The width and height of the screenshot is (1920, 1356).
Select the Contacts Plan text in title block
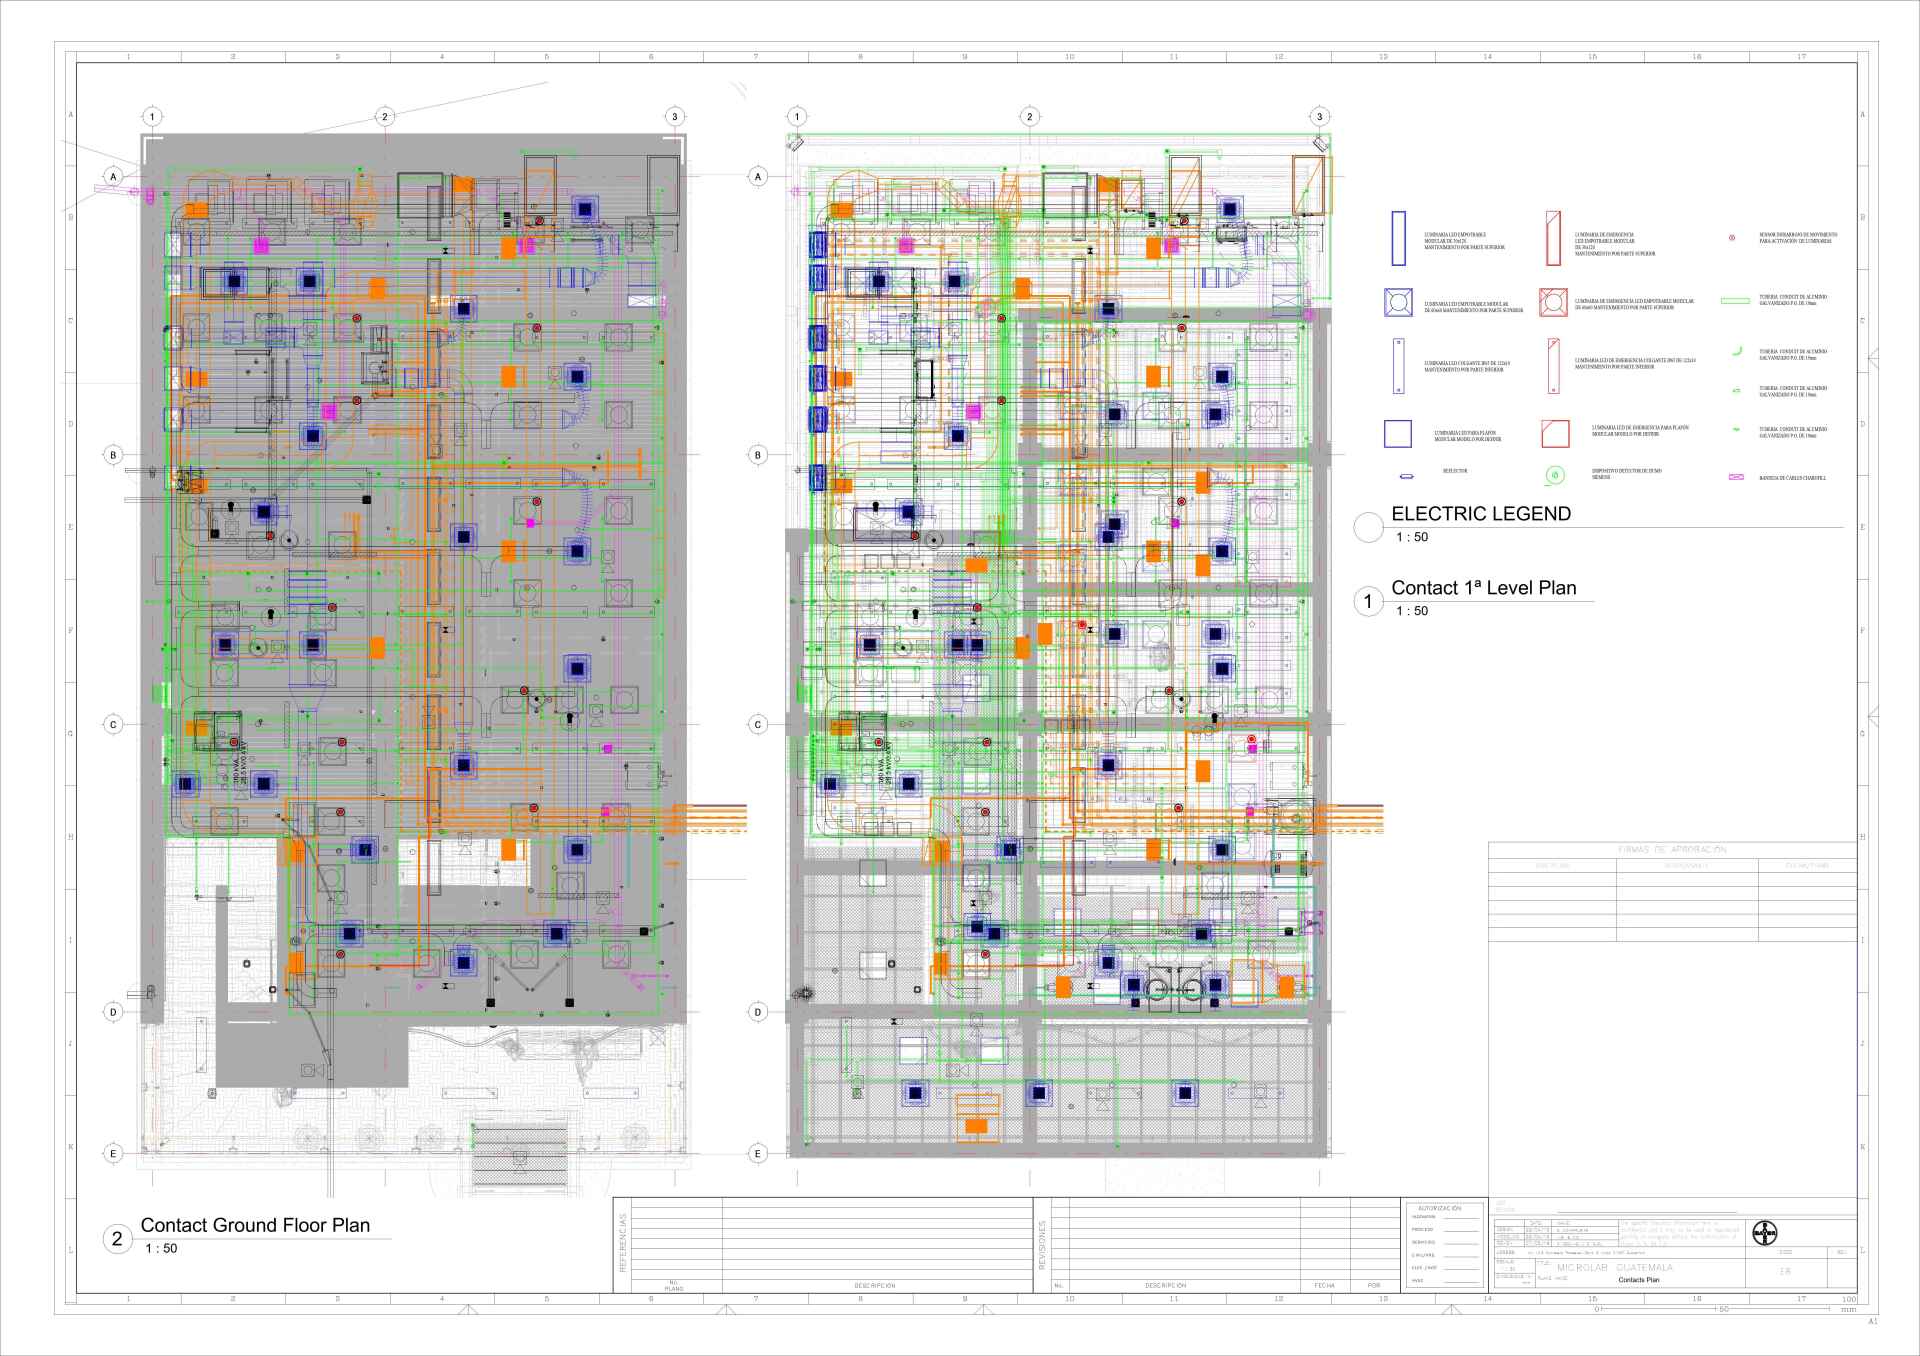click(x=1638, y=1280)
